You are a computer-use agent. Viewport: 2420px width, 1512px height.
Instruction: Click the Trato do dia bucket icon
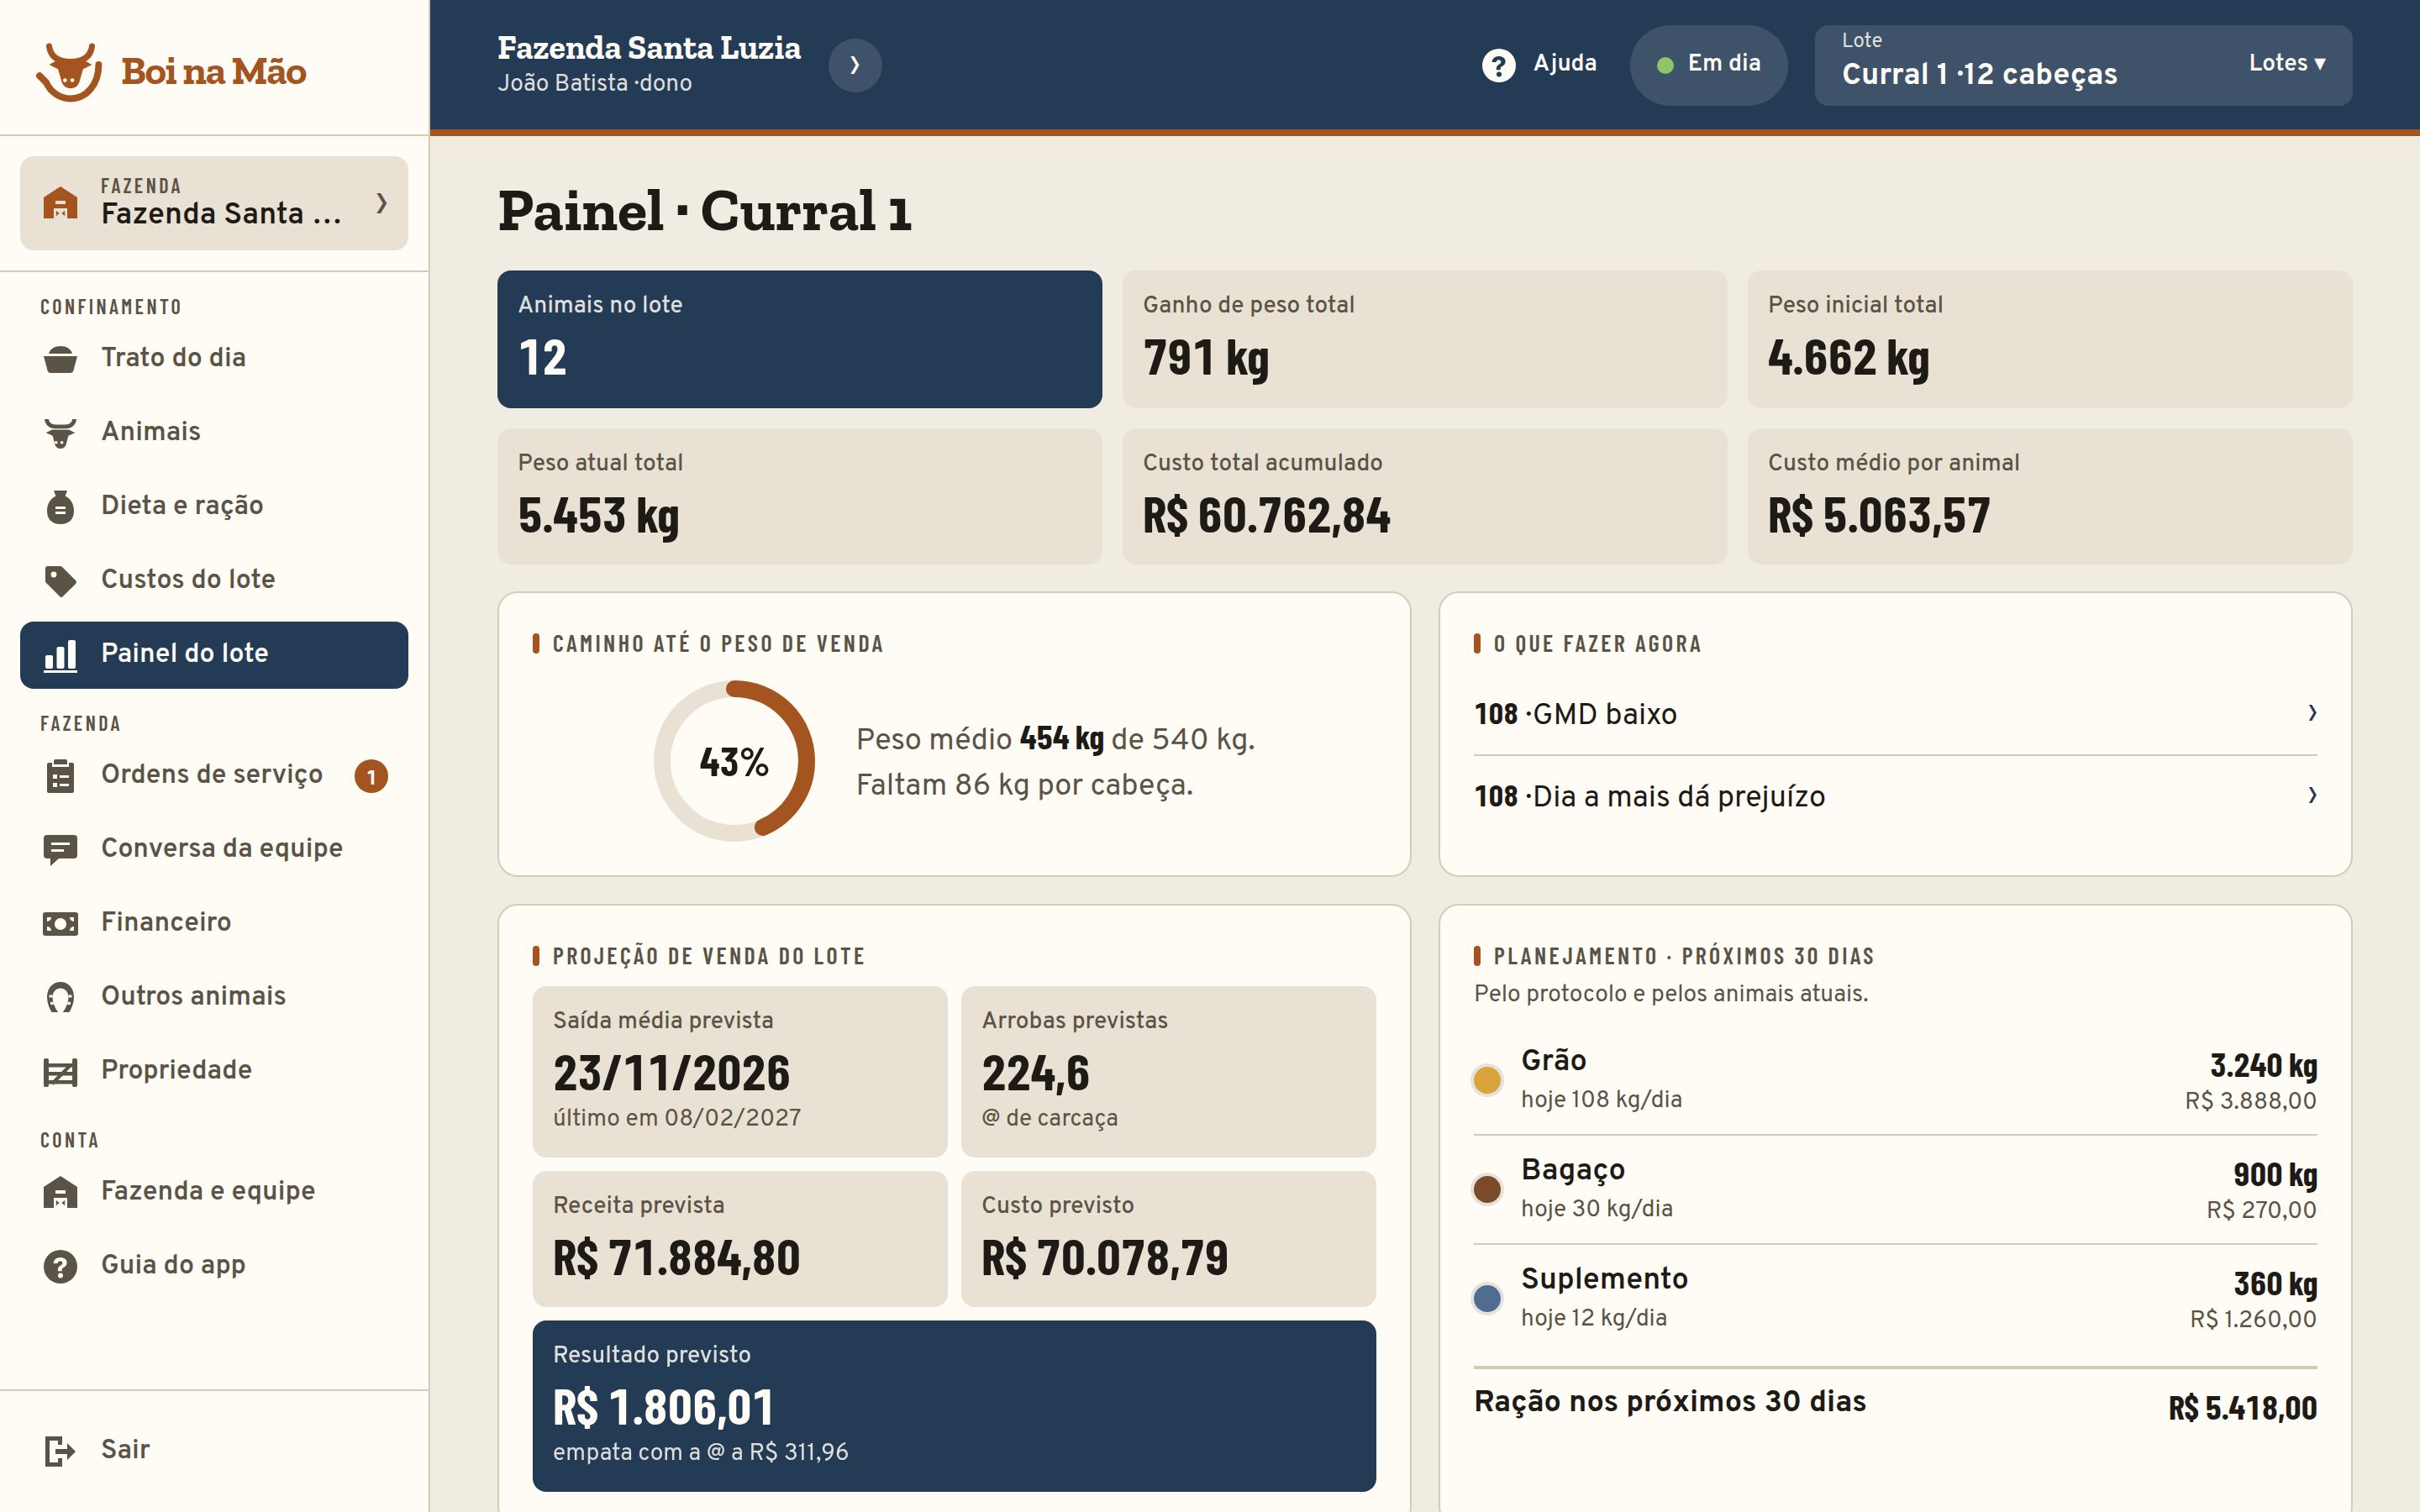pyautogui.click(x=60, y=359)
